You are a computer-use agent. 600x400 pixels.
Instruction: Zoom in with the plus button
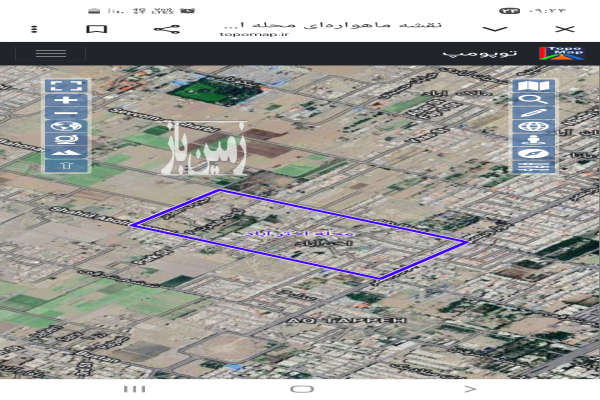66,101
